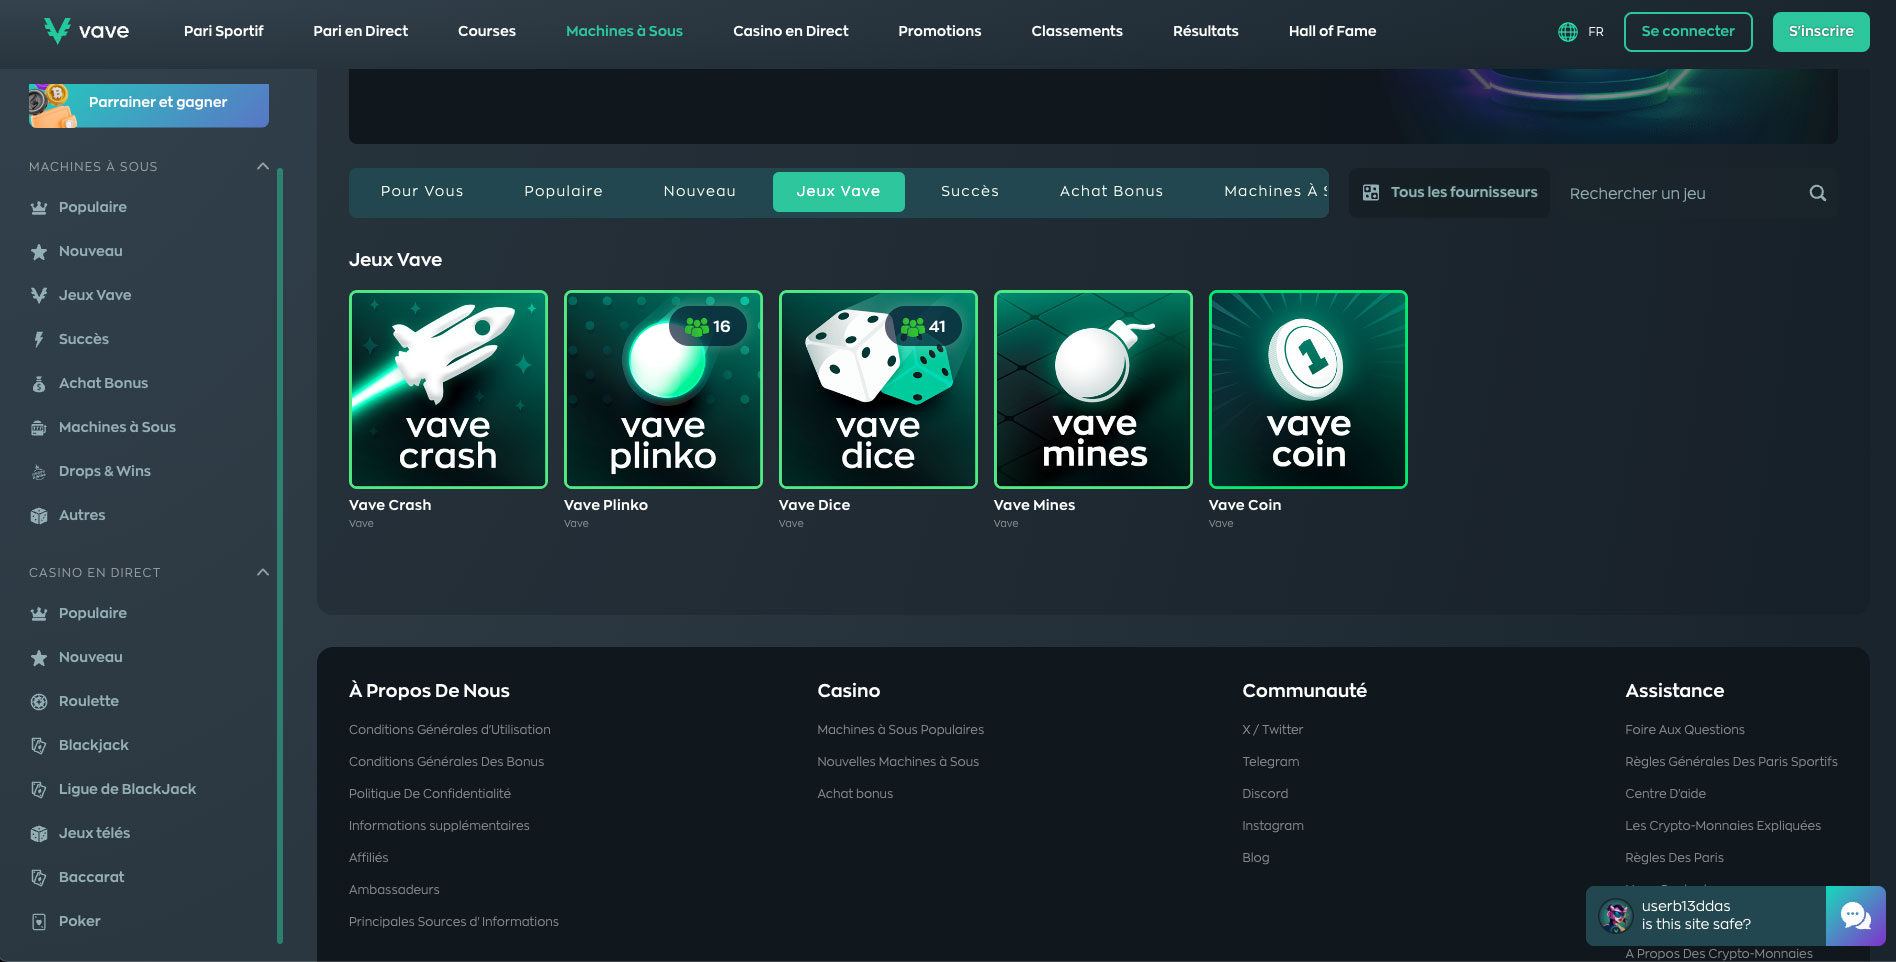1896x962 pixels.
Task: Switch to the Populaire games tab
Action: point(563,191)
